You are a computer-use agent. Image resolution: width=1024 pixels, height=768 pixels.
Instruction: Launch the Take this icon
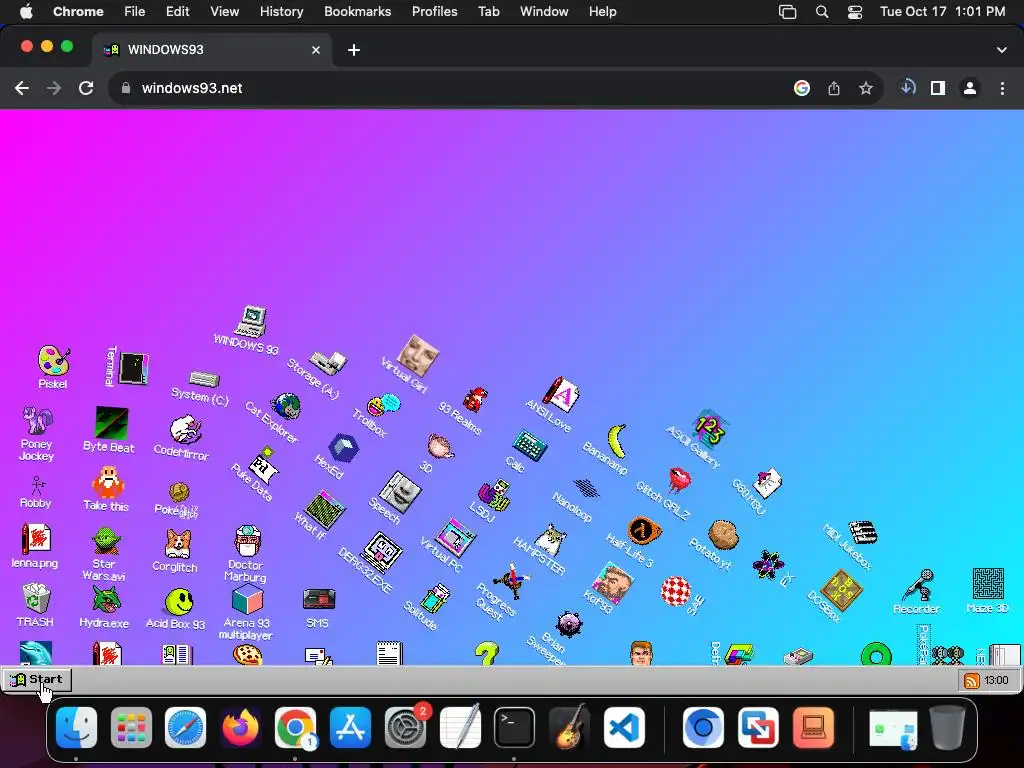[x=108, y=482]
